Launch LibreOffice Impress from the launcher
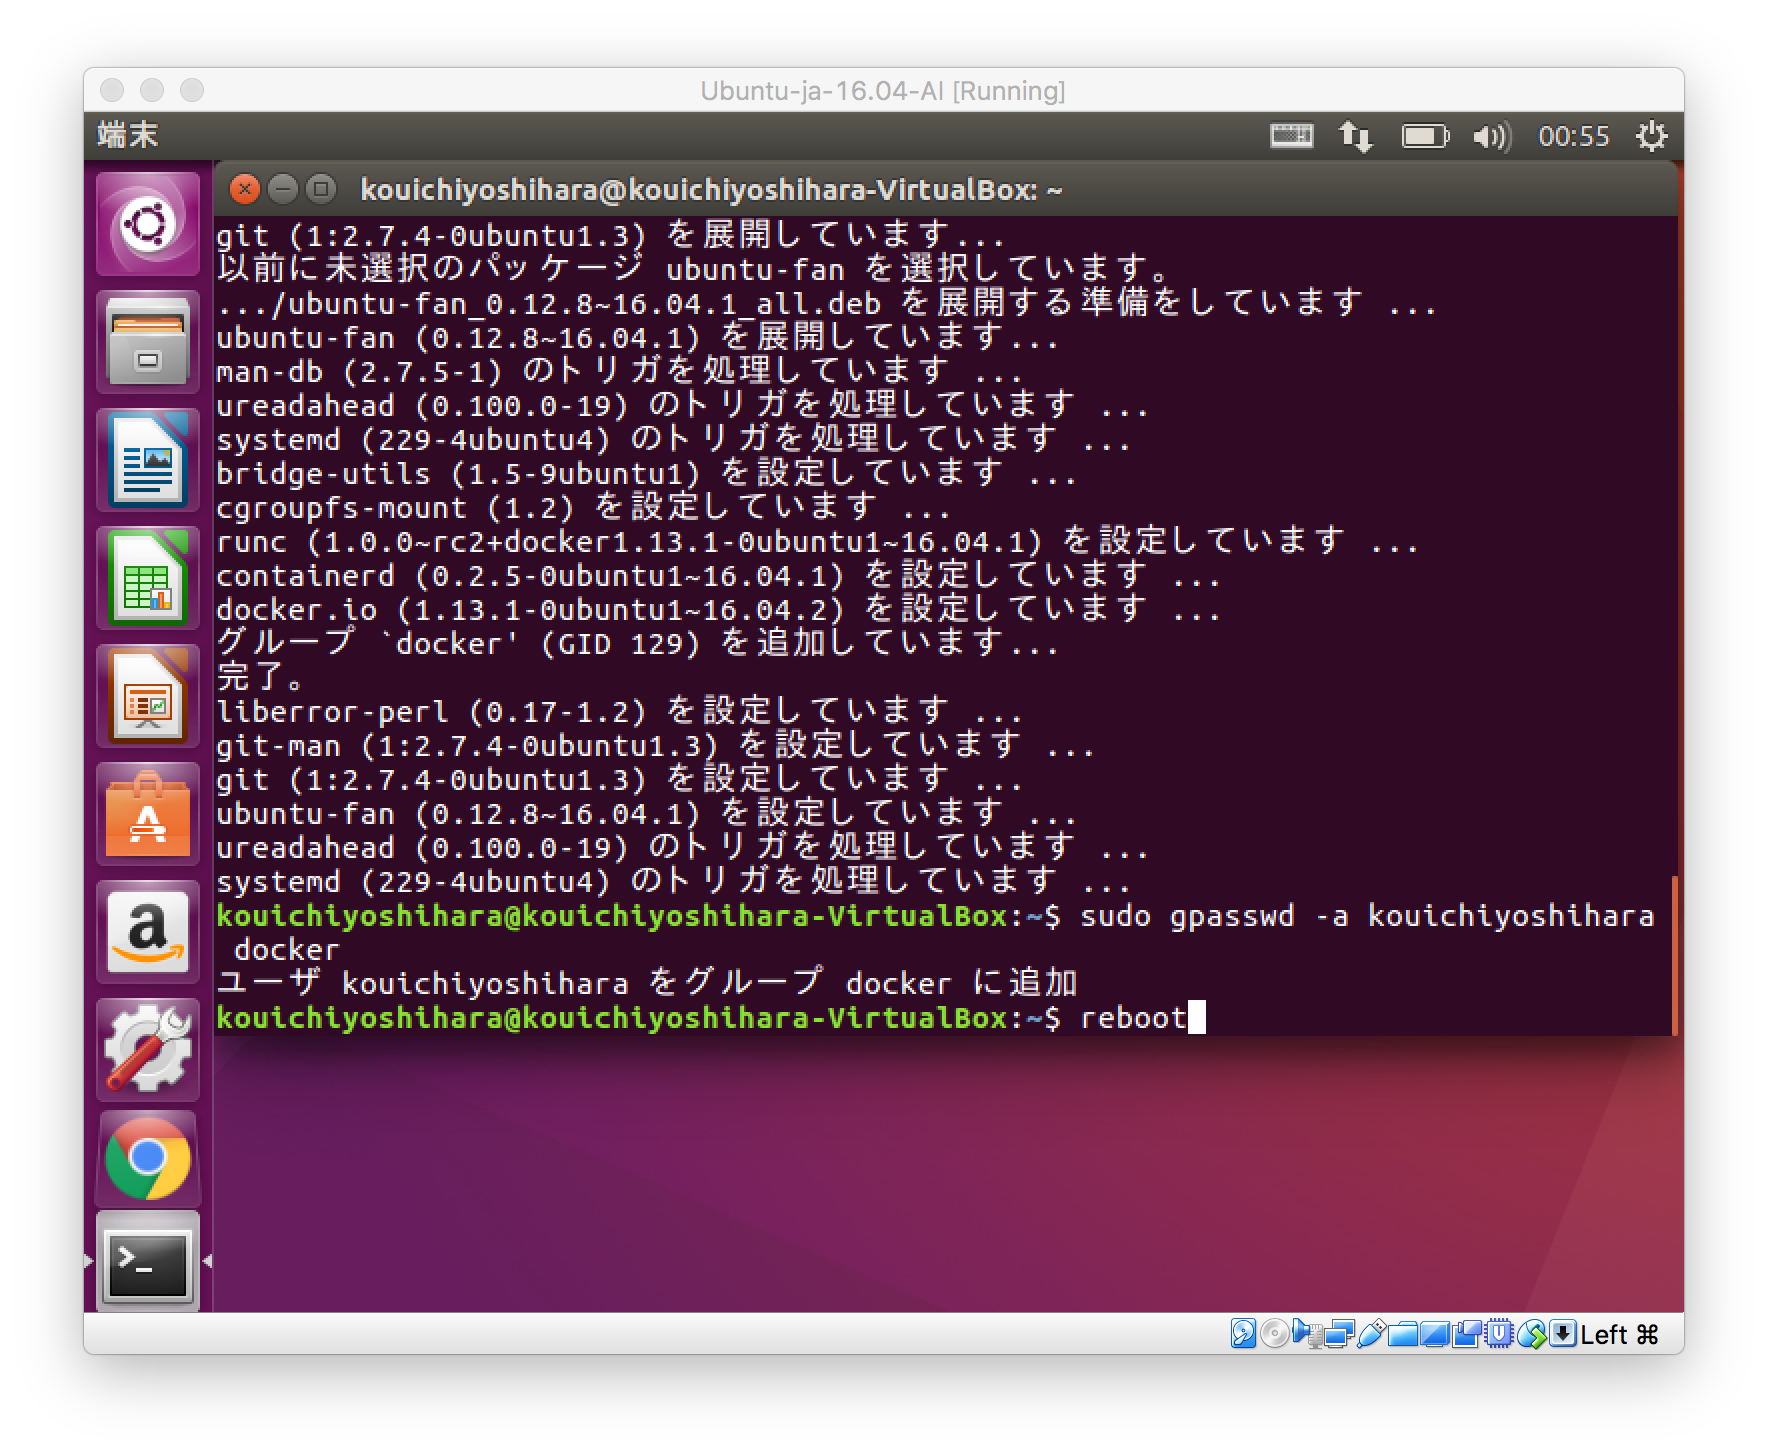 [x=148, y=696]
